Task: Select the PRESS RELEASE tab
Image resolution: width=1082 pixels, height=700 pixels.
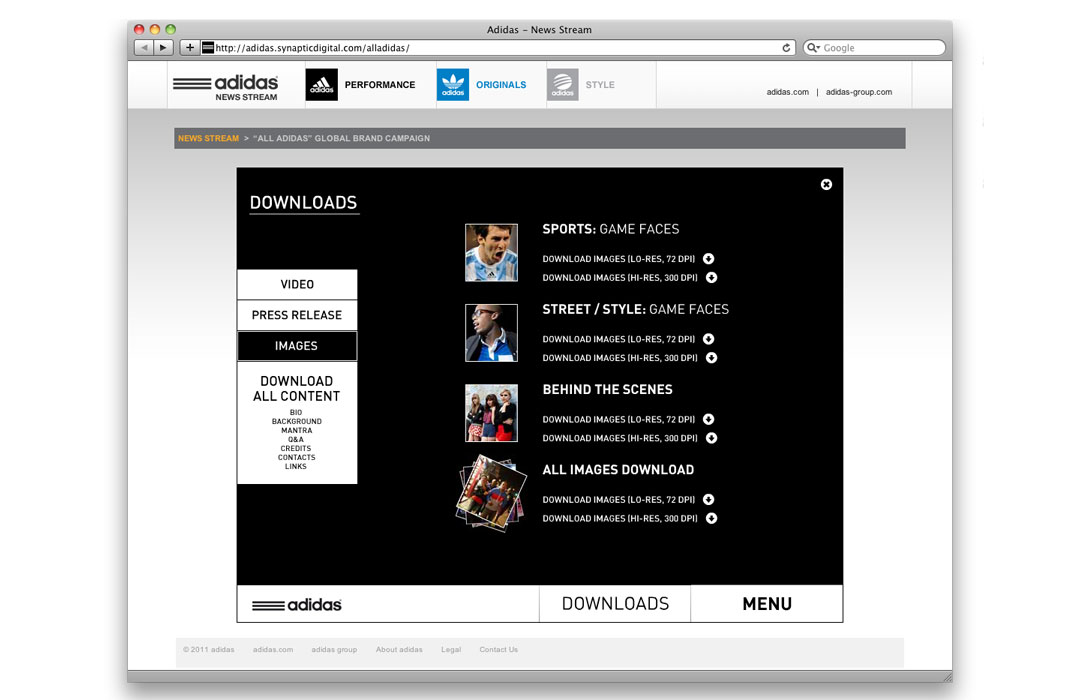Action: [x=297, y=315]
